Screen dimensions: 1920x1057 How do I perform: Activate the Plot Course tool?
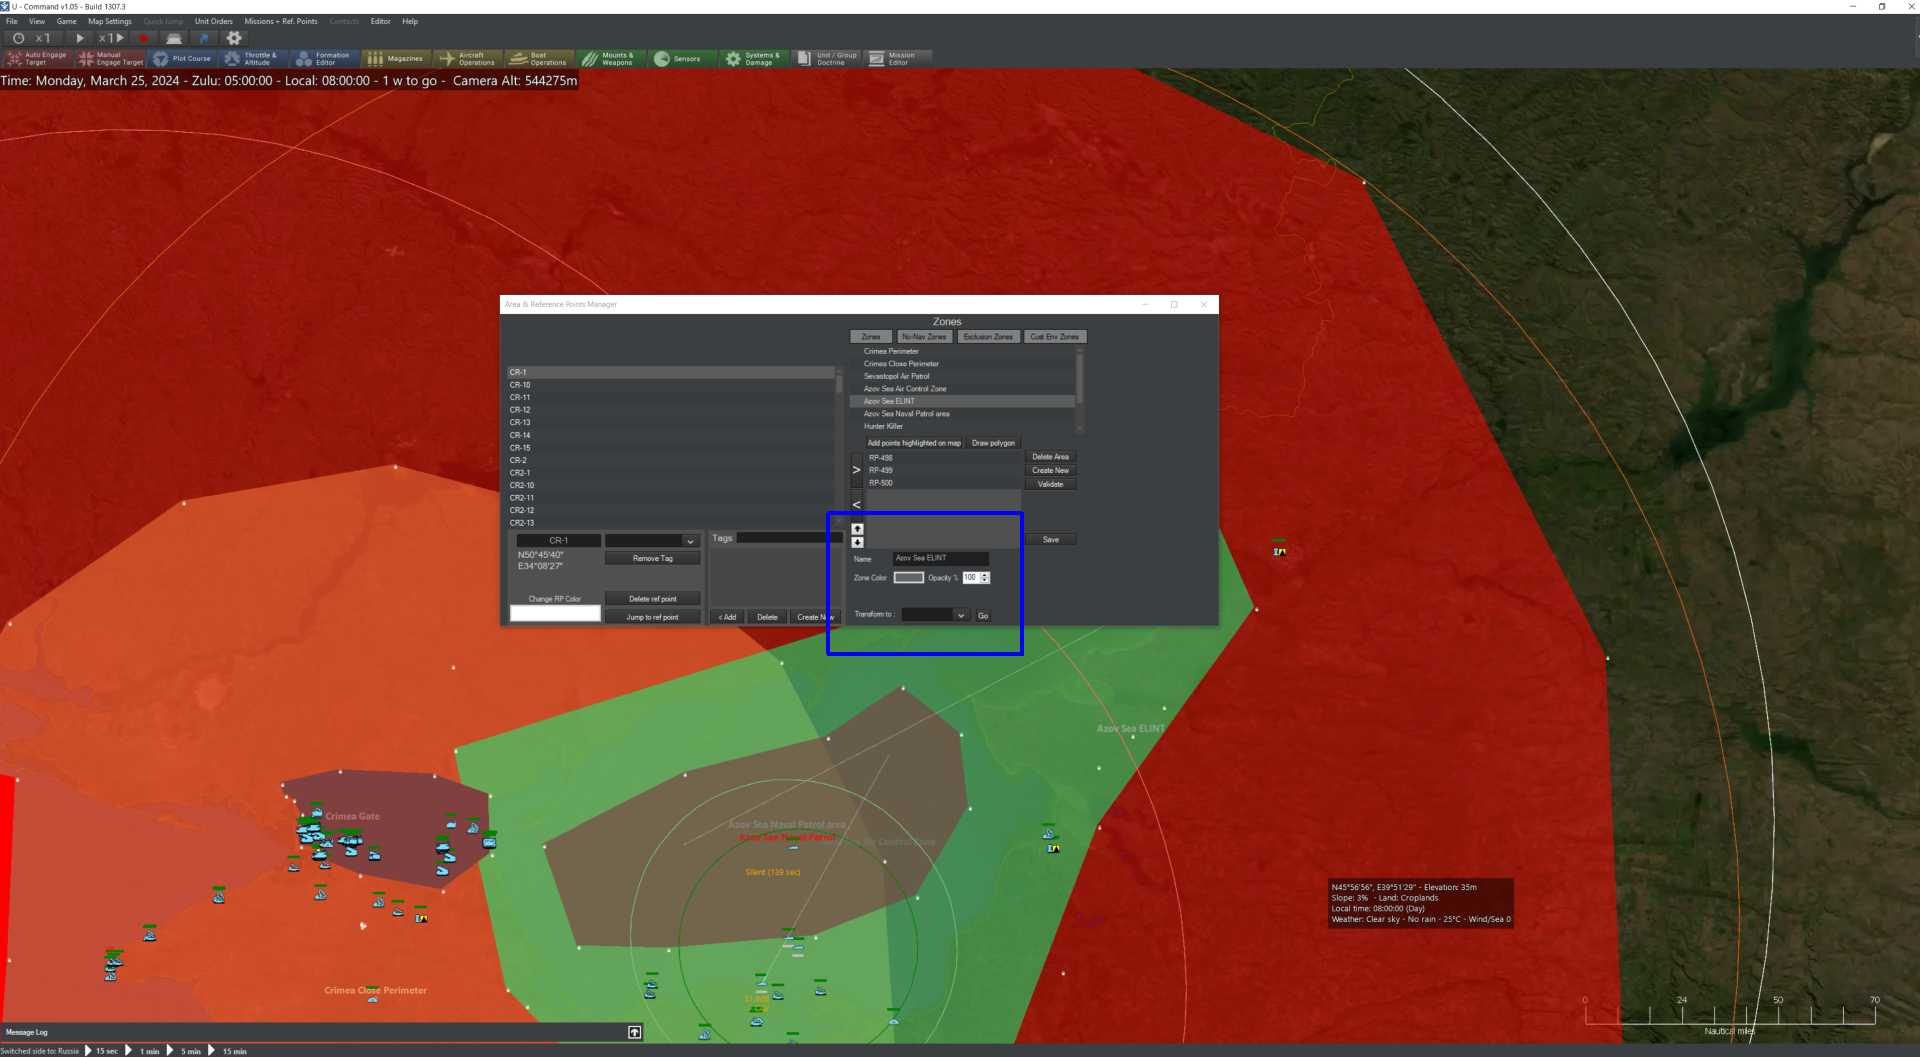click(x=182, y=59)
